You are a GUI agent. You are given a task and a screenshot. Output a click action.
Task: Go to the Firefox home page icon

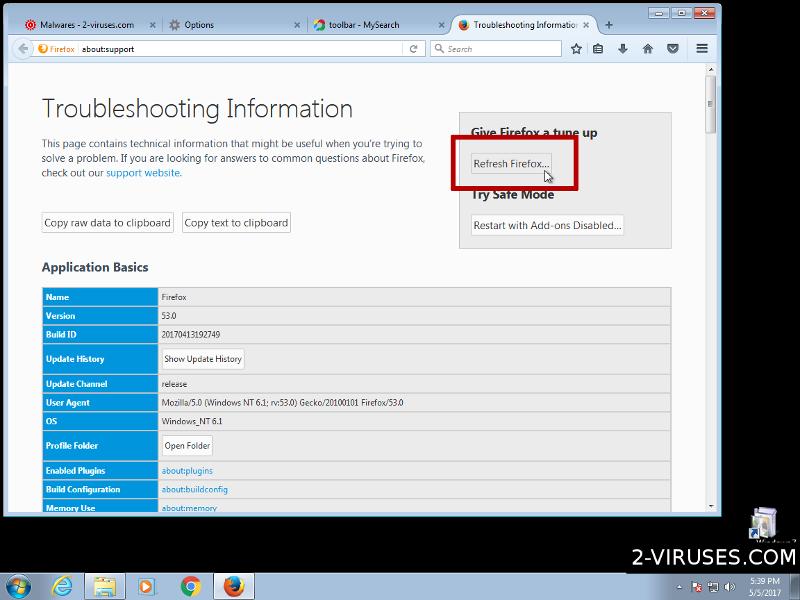click(647, 48)
